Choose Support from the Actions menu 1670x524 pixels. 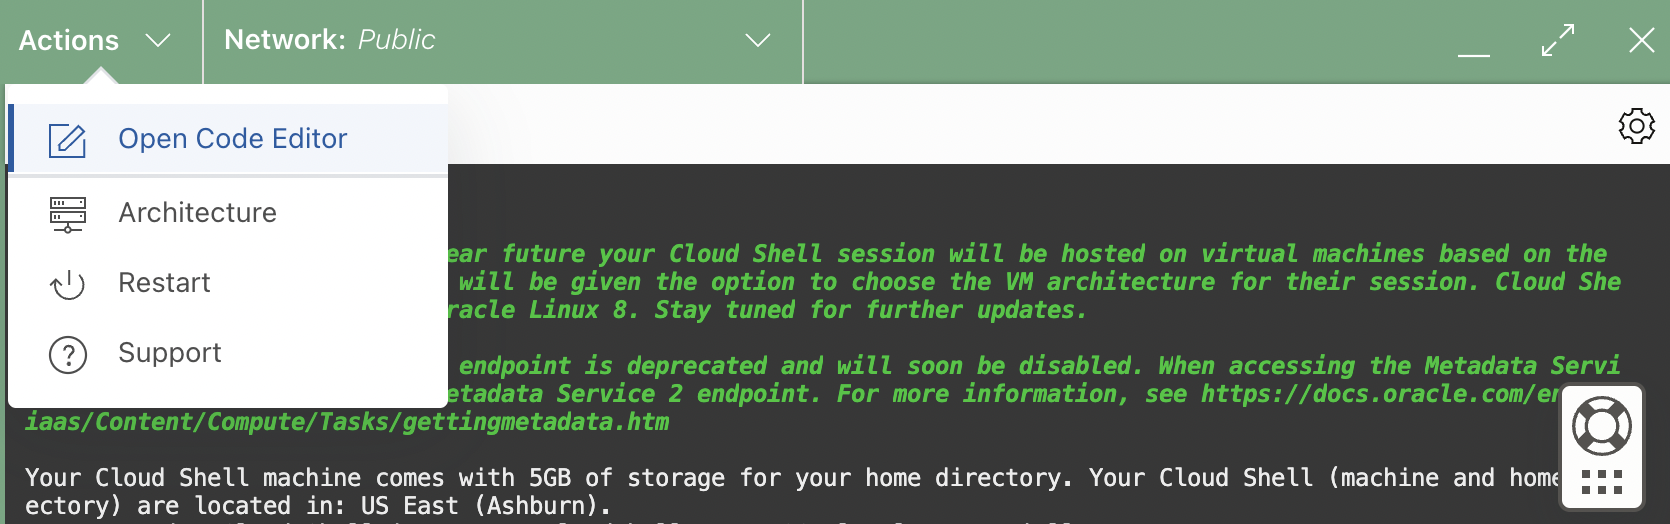(x=170, y=353)
